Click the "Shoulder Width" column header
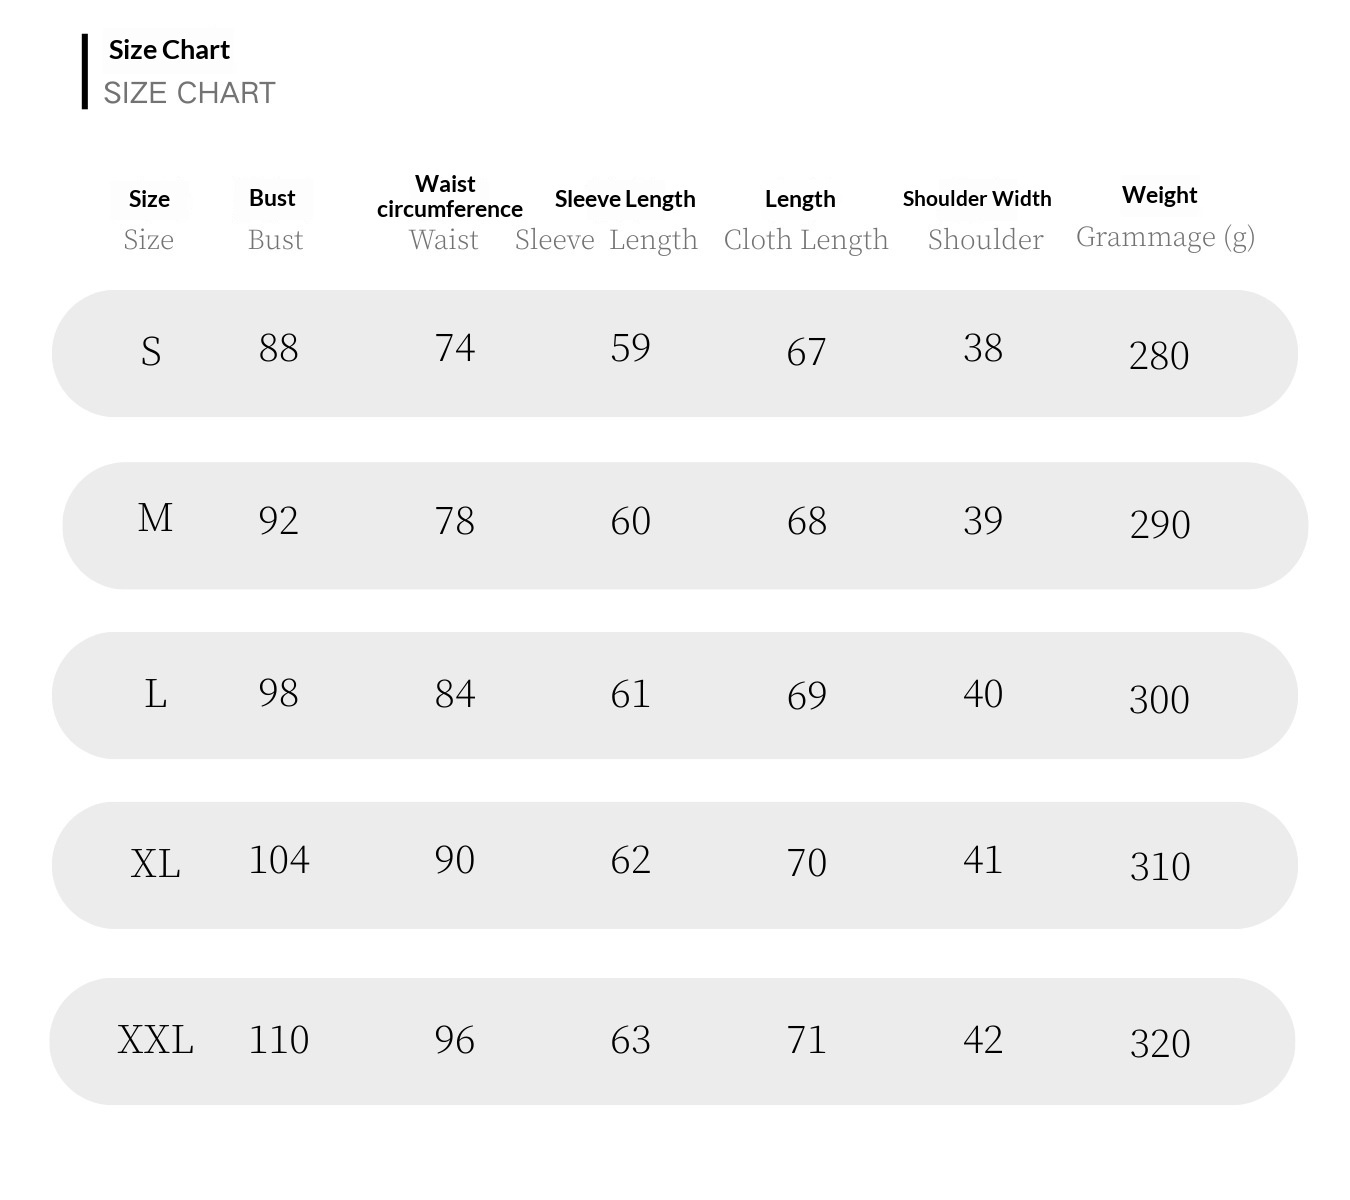 (976, 198)
